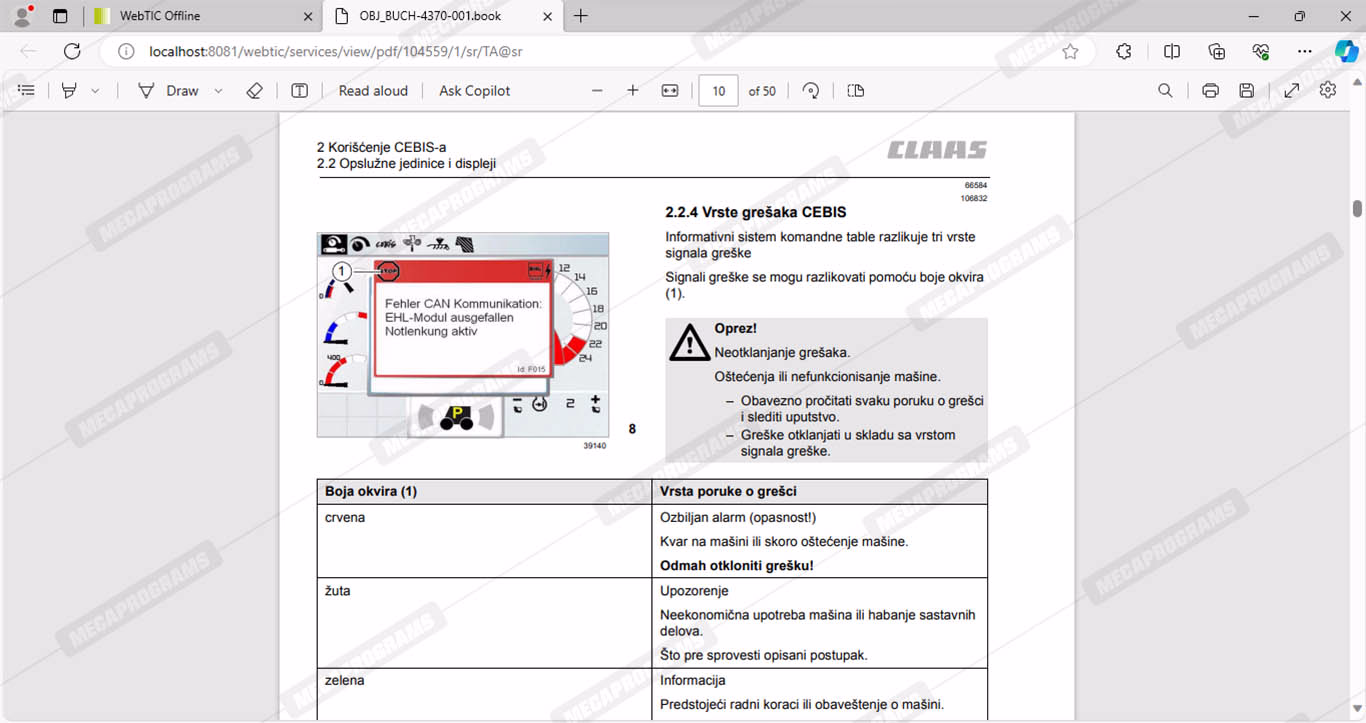Screen dimensions: 1366x723
Task: Rotate the PDF page
Action: coord(811,90)
